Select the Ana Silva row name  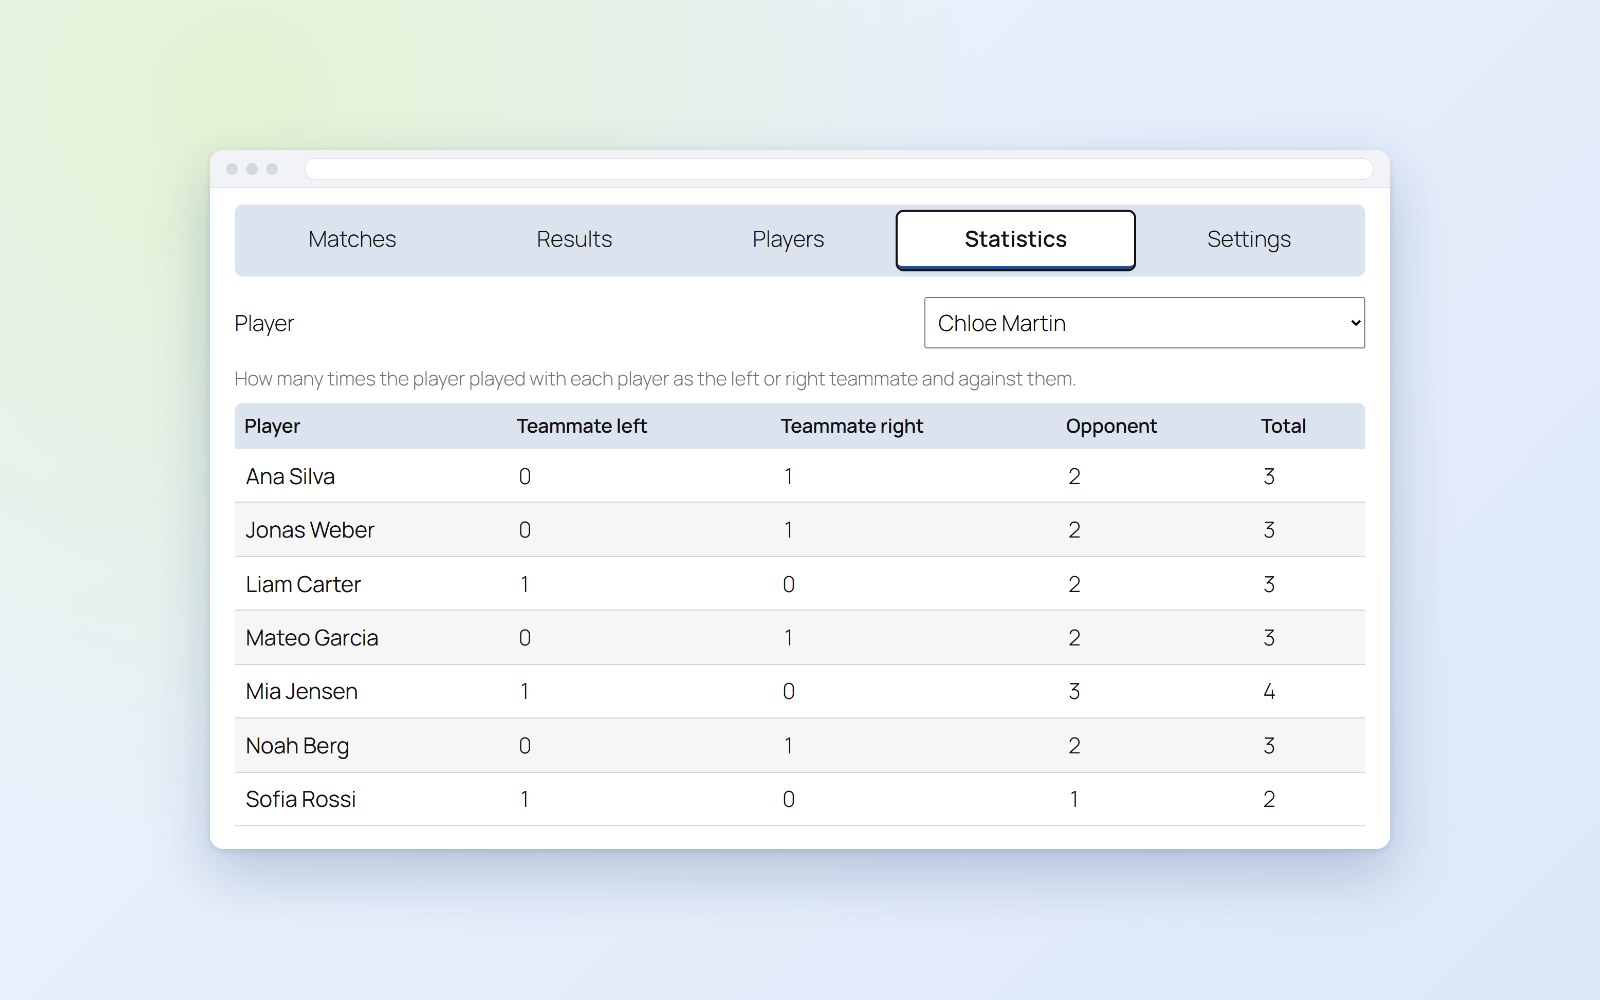pyautogui.click(x=290, y=476)
